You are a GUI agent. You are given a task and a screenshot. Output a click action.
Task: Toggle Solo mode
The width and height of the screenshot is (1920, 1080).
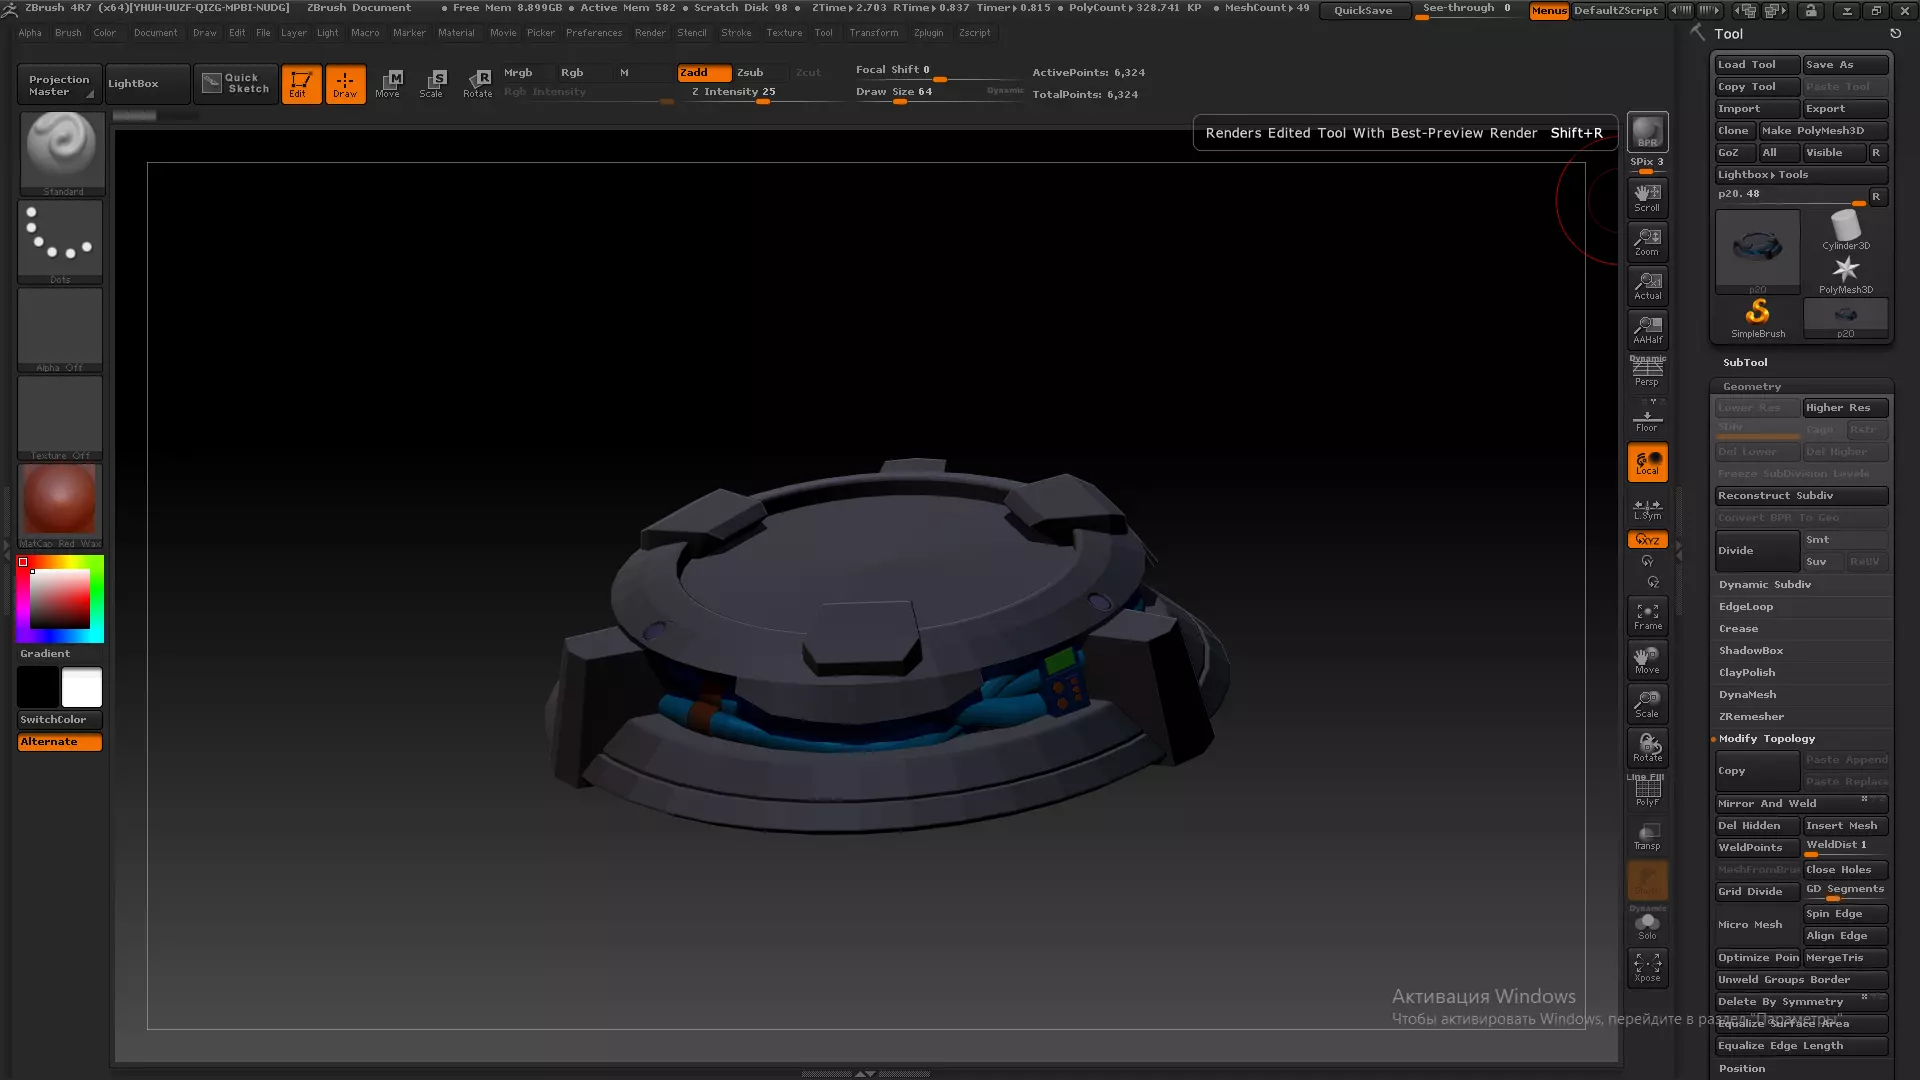pyautogui.click(x=1647, y=925)
